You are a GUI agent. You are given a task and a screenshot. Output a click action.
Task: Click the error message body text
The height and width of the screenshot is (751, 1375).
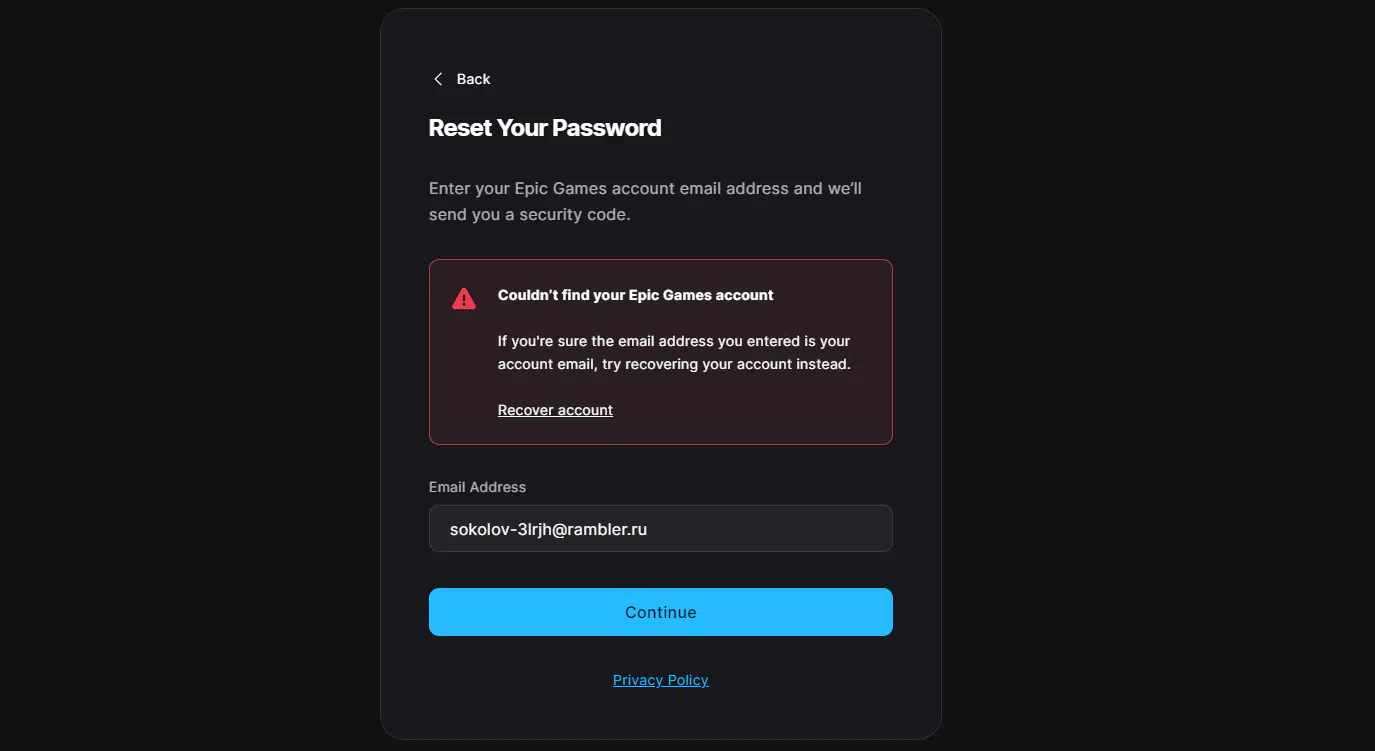click(x=674, y=353)
